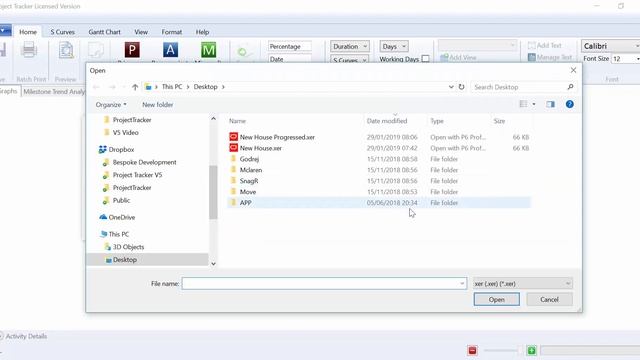Open the xer file type filter dropdown
The image size is (640, 360).
point(523,283)
